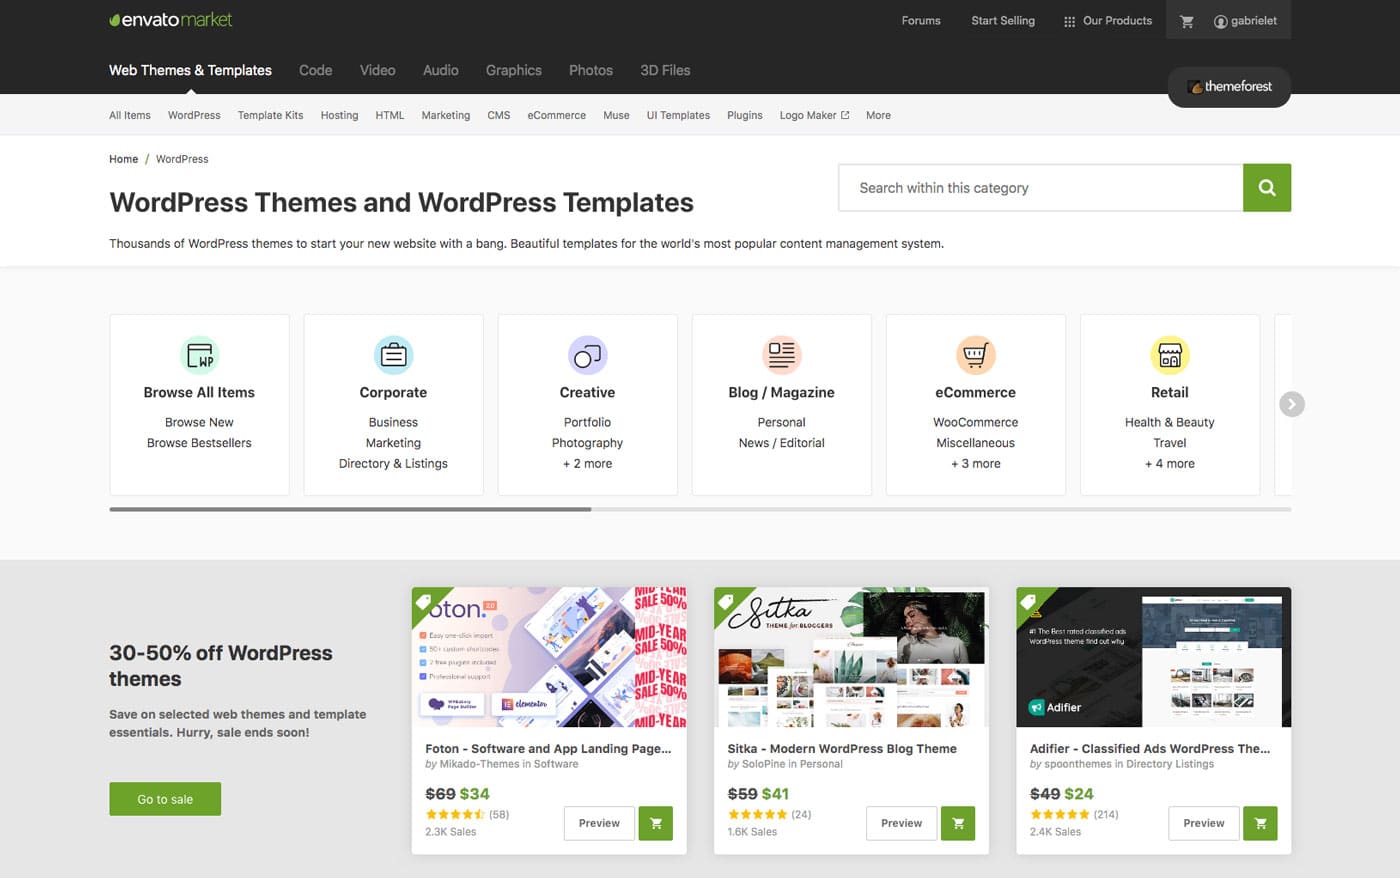Click the Creative shapes icon

coord(587,355)
